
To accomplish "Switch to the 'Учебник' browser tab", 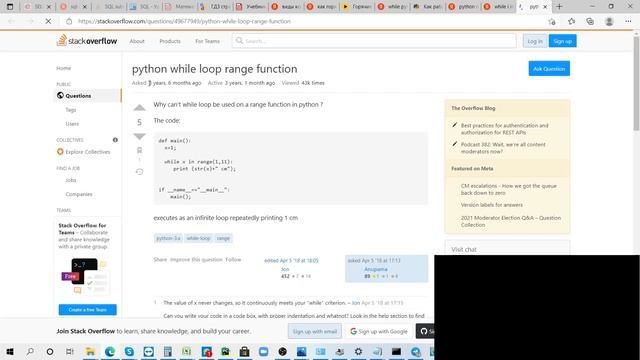I will [251, 7].
